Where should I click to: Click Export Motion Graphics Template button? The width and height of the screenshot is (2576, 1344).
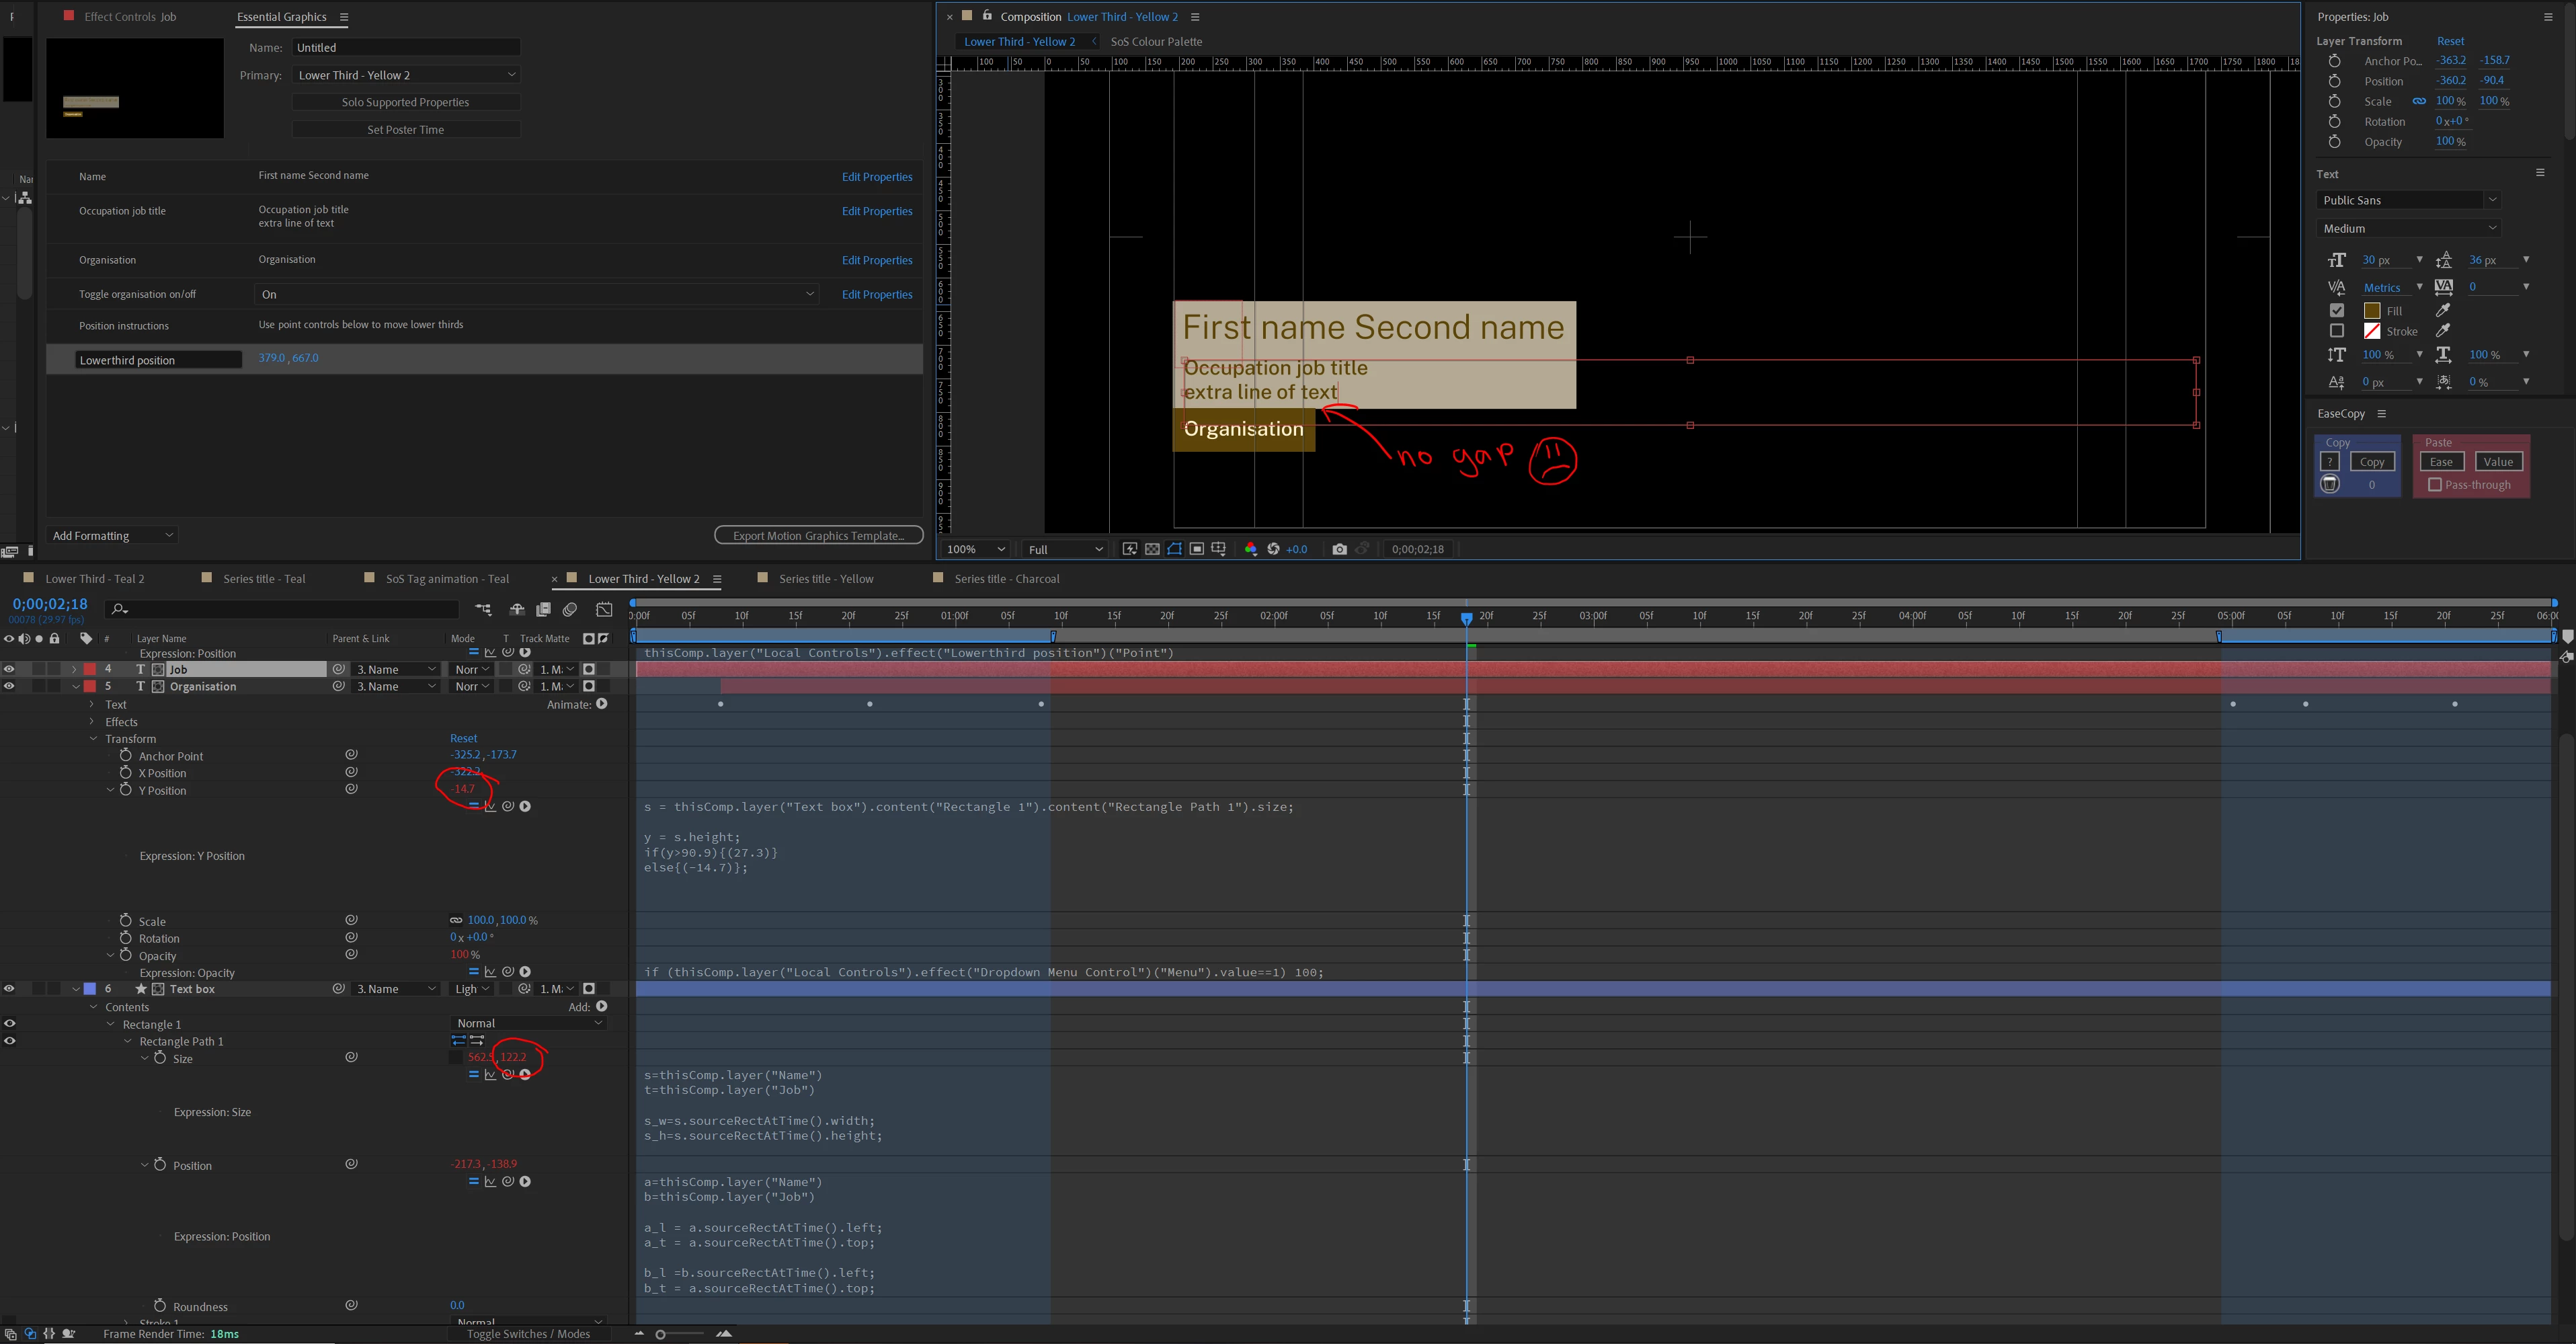point(818,536)
